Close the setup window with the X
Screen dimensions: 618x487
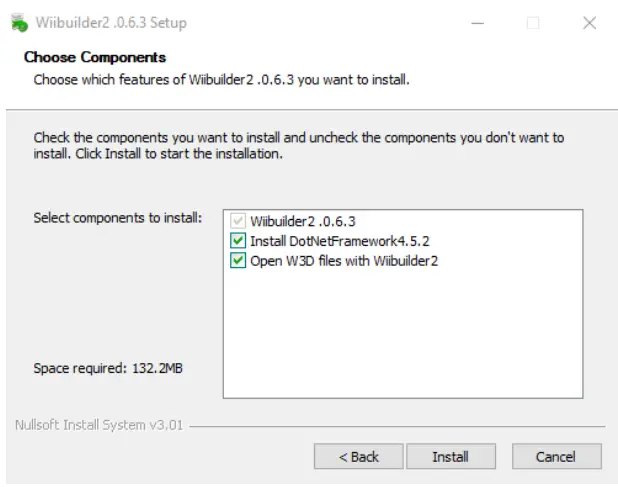(589, 22)
